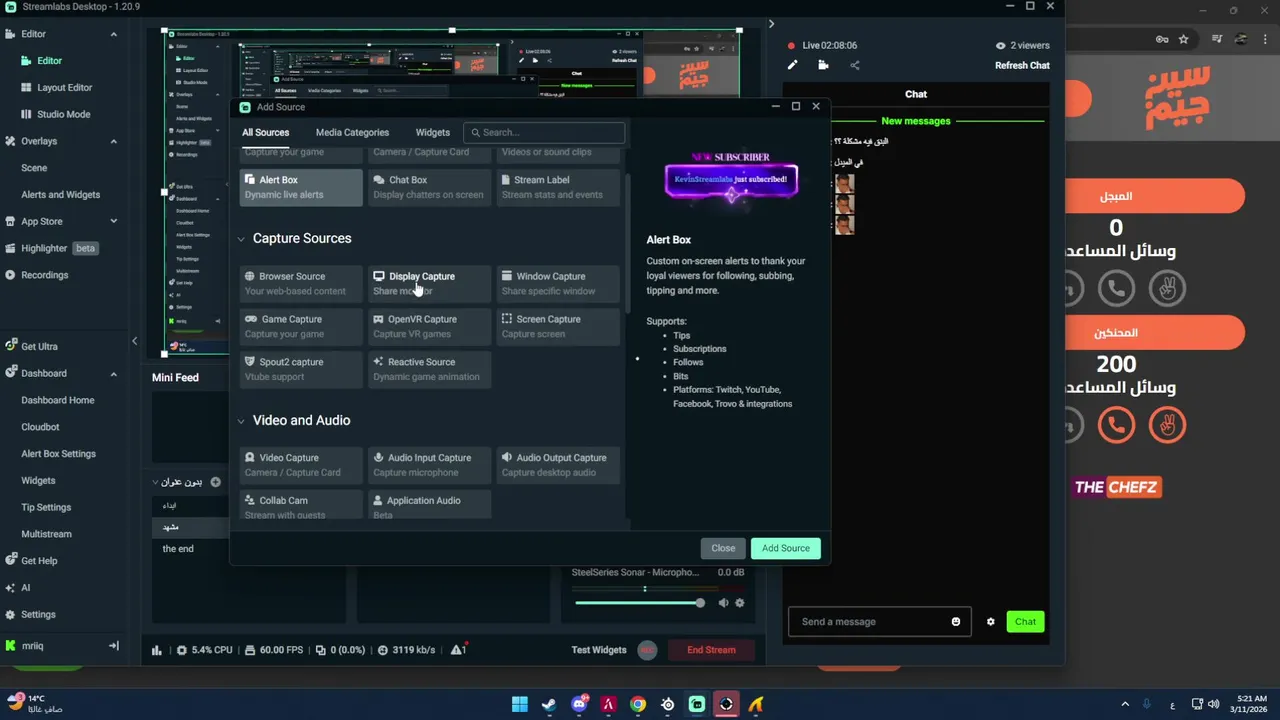Select the Spout2 capture source
The height and width of the screenshot is (720, 1280).
pyautogui.click(x=301, y=369)
